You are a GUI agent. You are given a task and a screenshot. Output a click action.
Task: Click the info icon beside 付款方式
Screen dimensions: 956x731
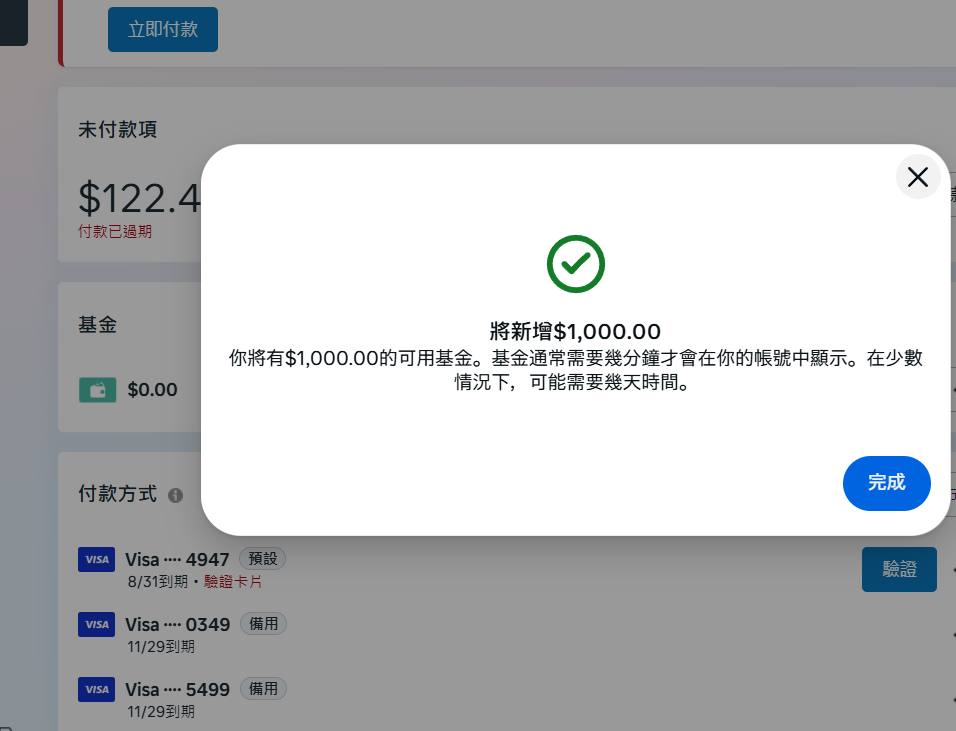pos(176,495)
